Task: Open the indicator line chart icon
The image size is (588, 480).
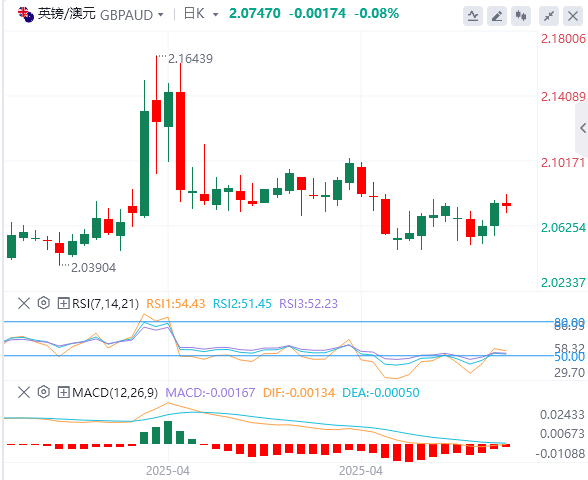Action: tap(472, 16)
